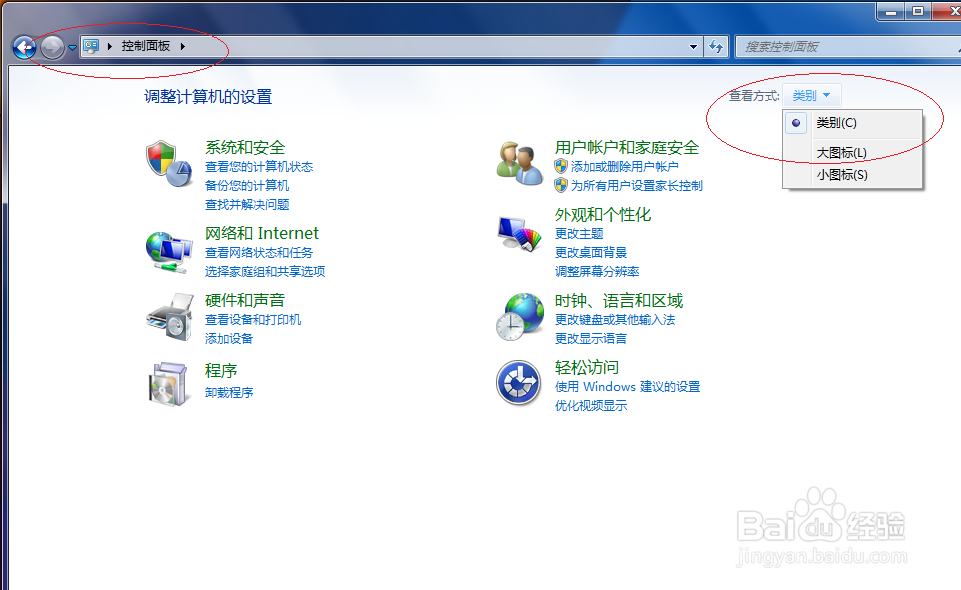Open recent pages dropdown beside forward button
Screen dimensions: 961x590
(72, 47)
